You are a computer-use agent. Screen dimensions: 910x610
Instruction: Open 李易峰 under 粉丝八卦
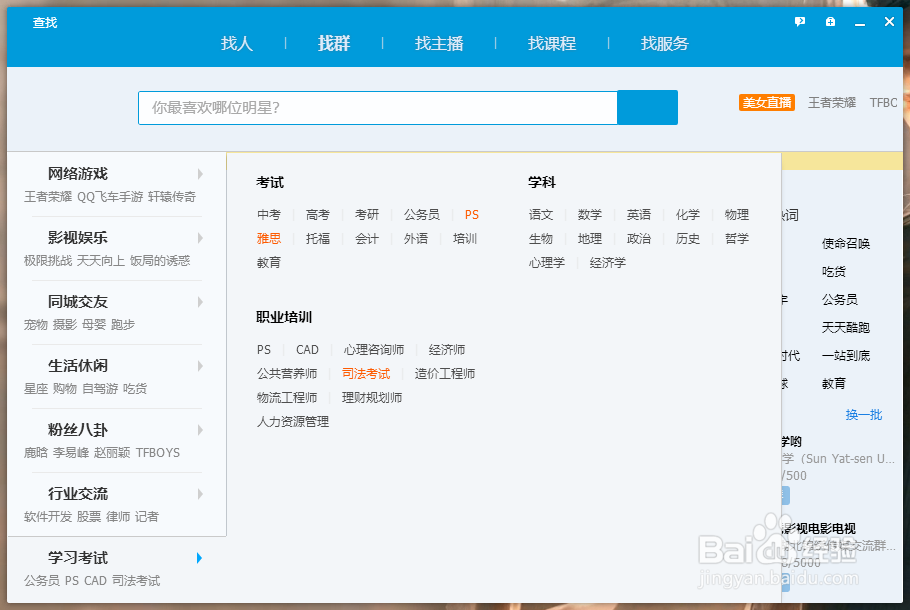[71, 452]
